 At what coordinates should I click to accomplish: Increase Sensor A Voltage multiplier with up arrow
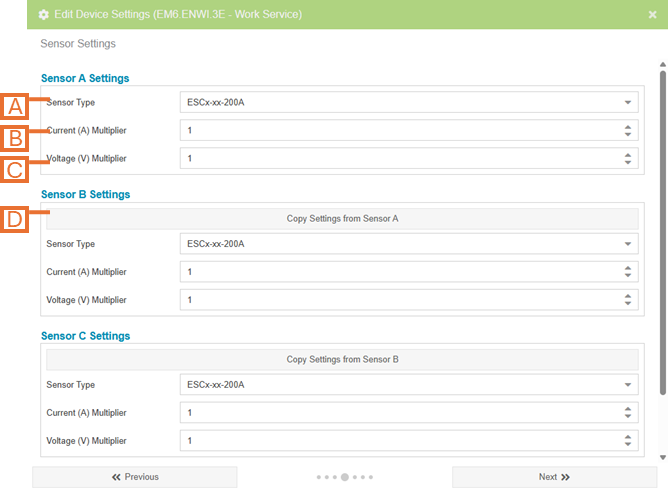628,155
